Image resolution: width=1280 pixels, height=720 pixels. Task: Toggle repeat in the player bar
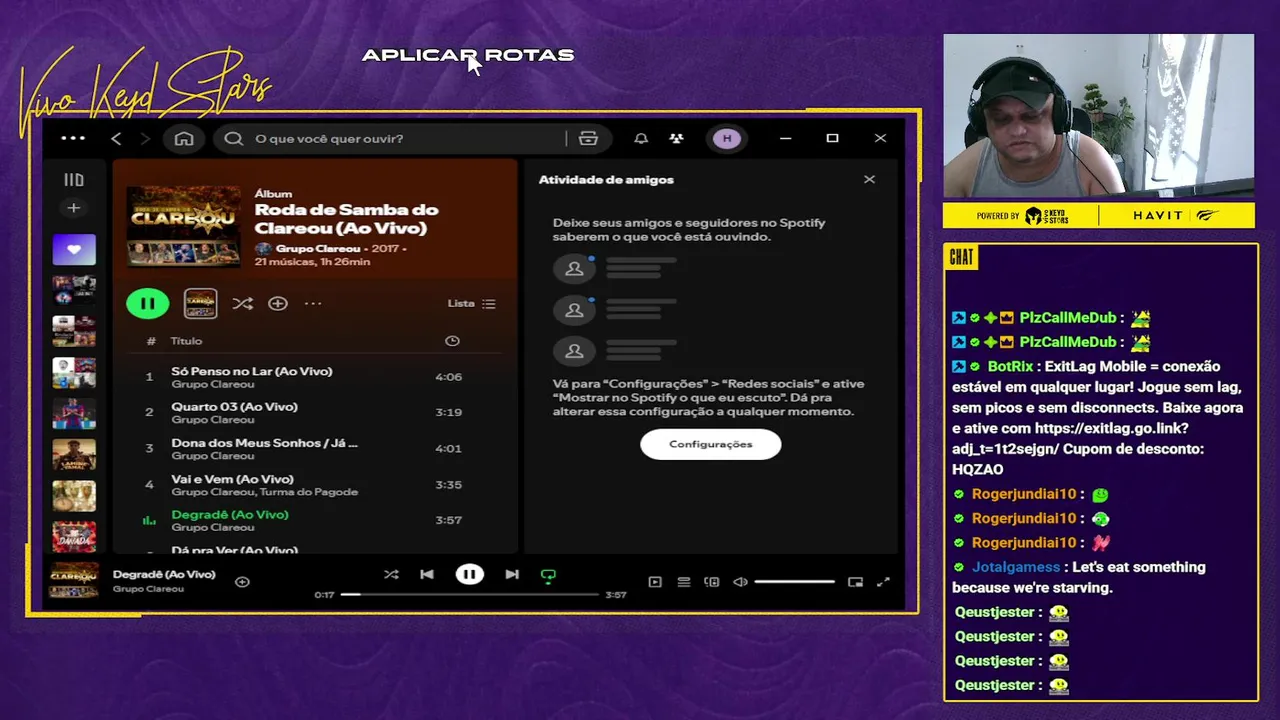[548, 576]
